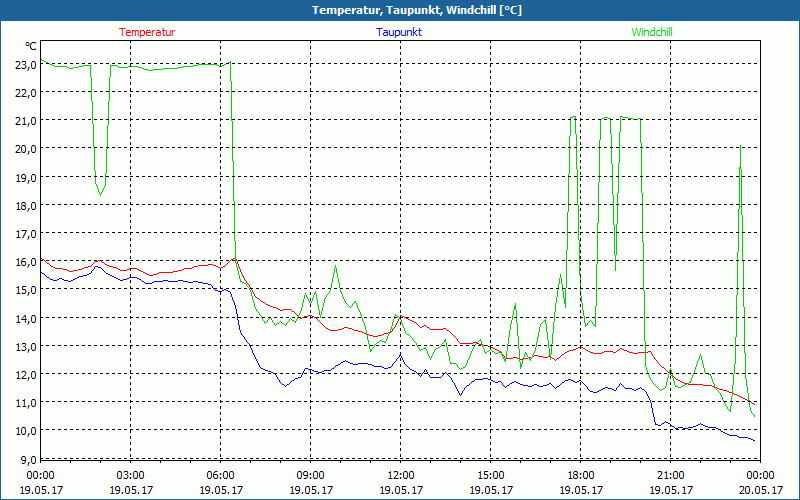The width and height of the screenshot is (800, 500).
Task: Click the 20.05.17 date label
Action: [760, 490]
